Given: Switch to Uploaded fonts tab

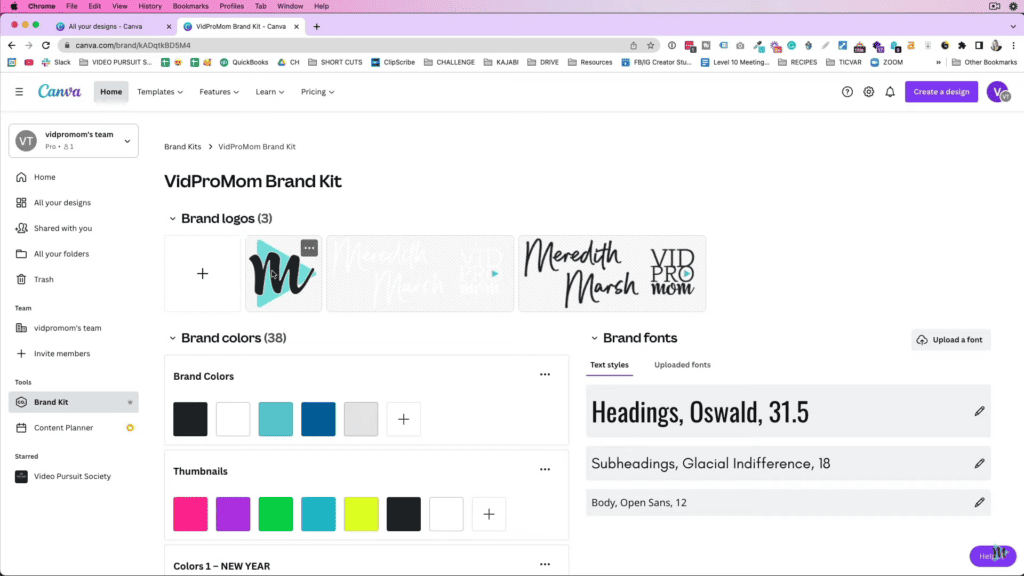Looking at the screenshot, I should pos(682,365).
